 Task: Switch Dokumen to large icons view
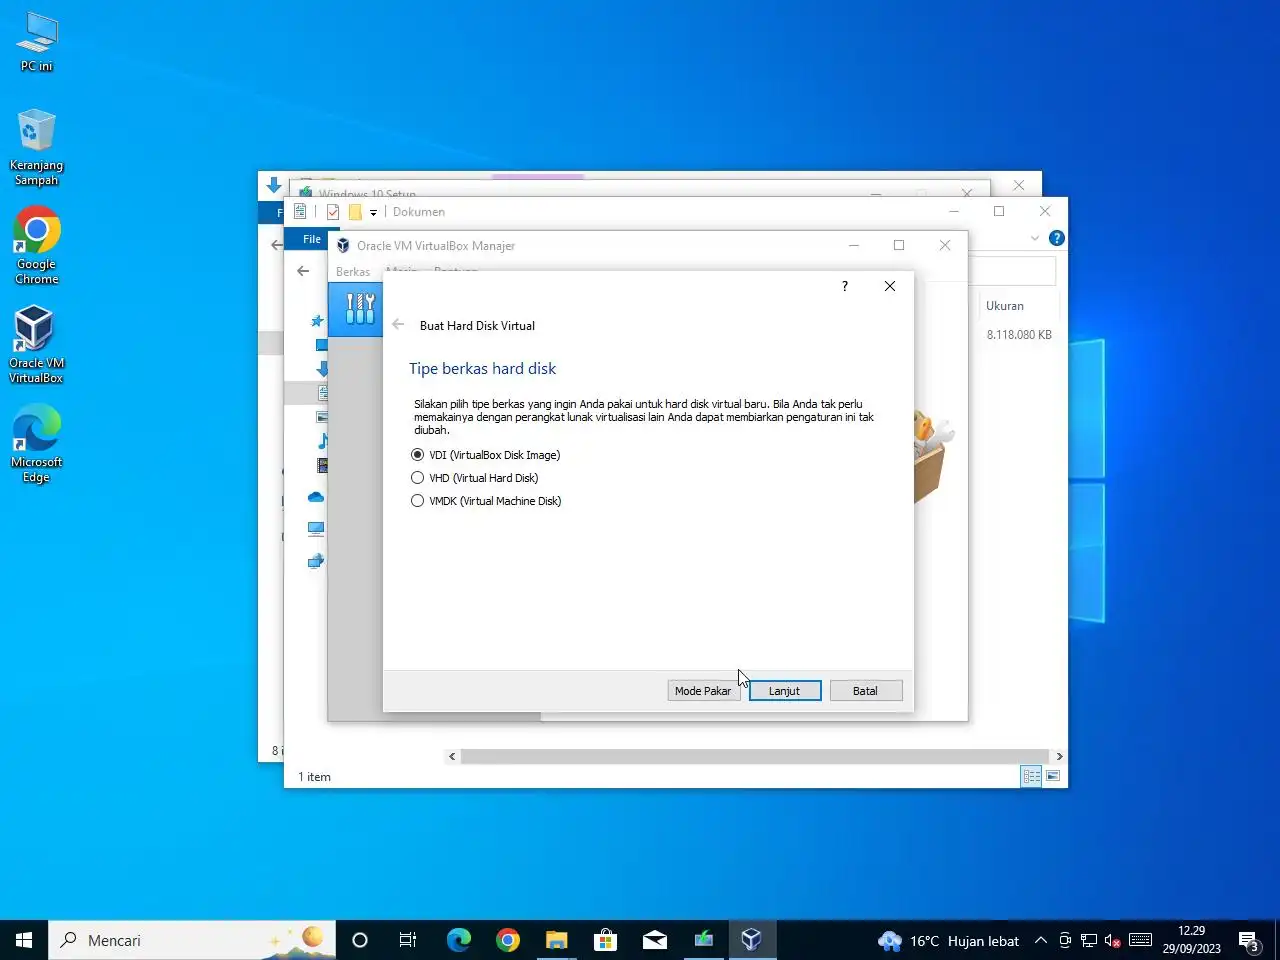pyautogui.click(x=1053, y=776)
